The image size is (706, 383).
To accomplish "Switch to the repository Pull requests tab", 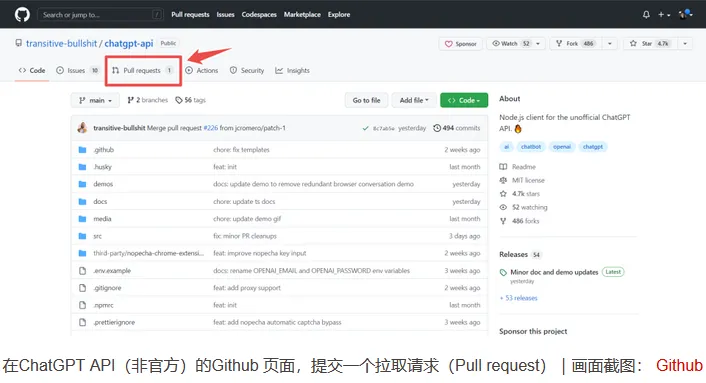I will [142, 70].
